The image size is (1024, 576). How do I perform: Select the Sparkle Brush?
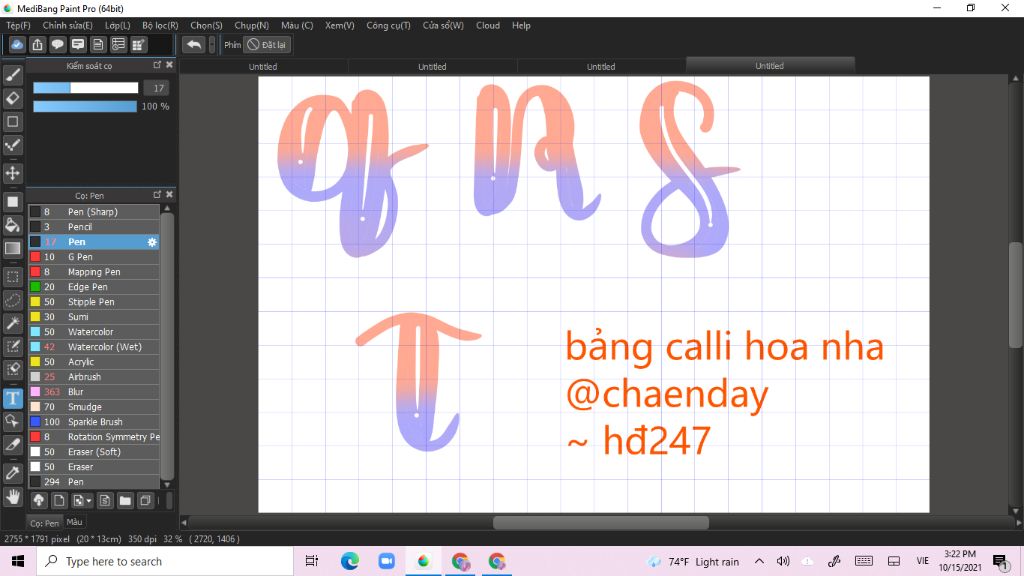pyautogui.click(x=94, y=422)
